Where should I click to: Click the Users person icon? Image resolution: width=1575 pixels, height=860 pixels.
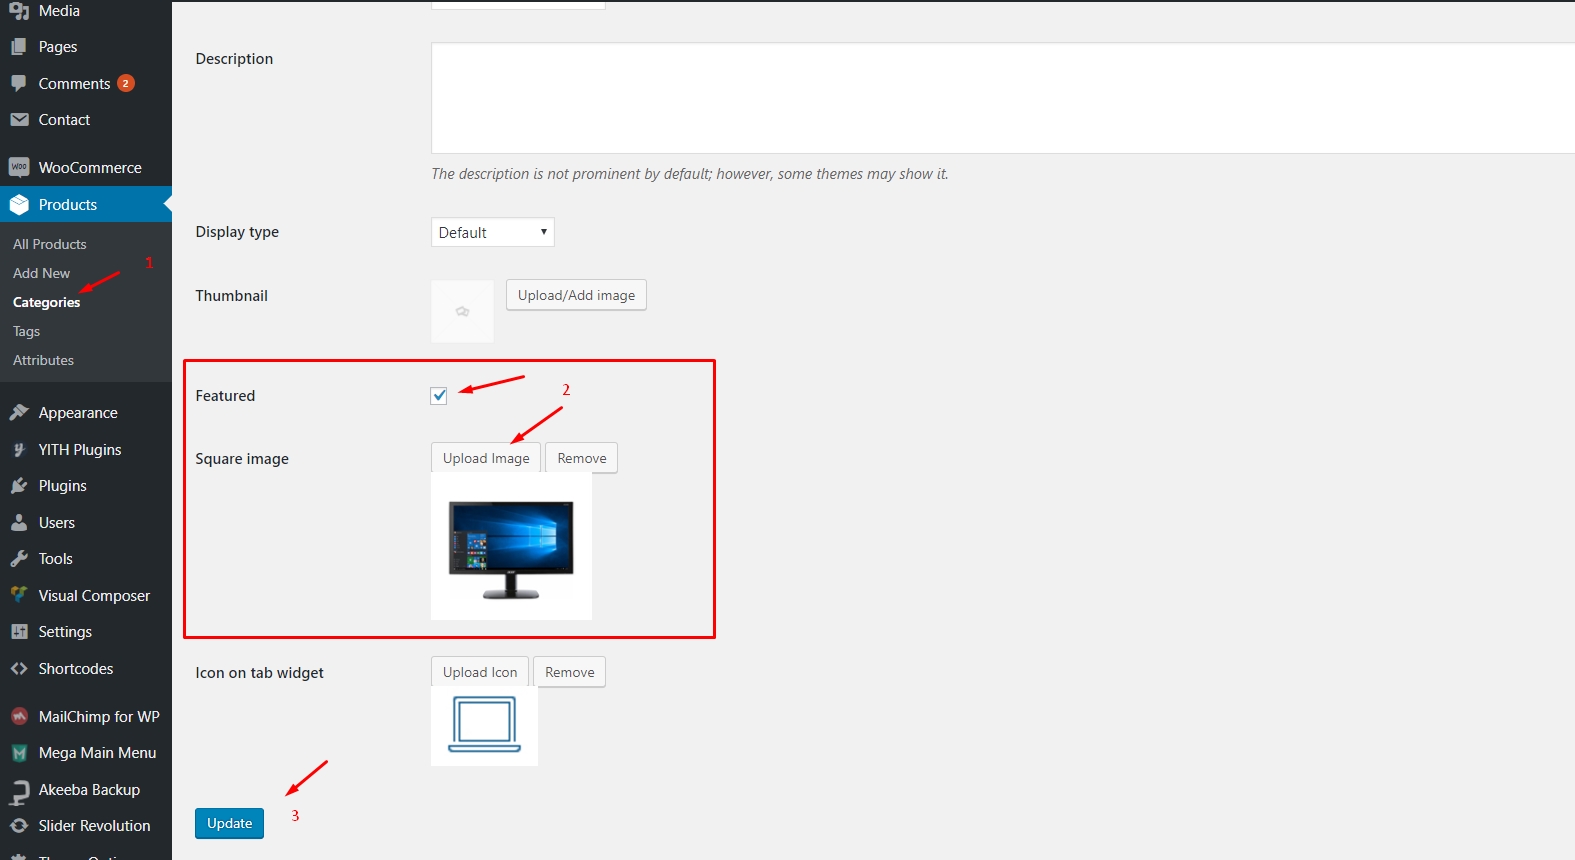point(19,523)
